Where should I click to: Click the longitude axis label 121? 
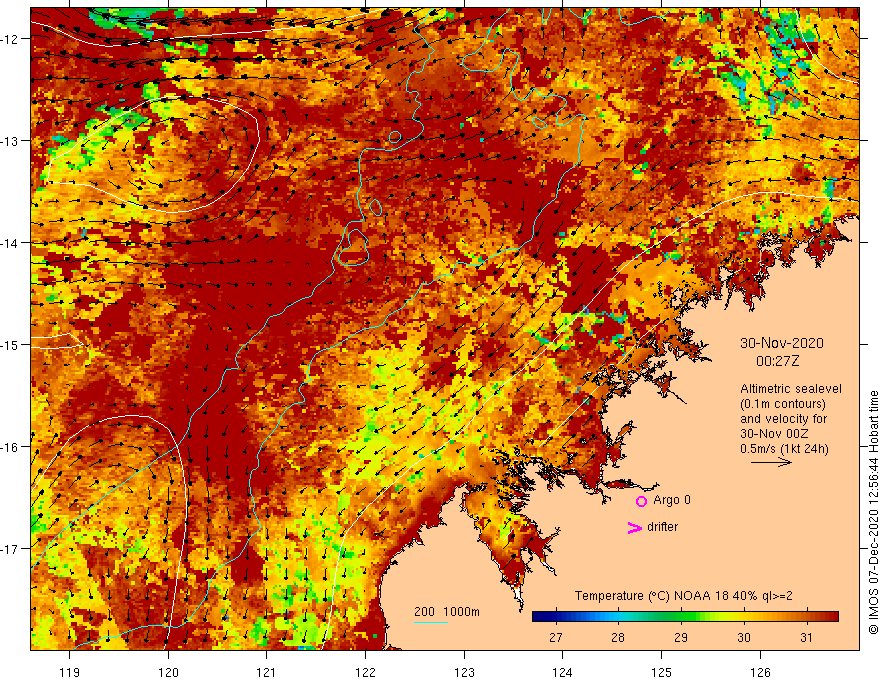[267, 672]
